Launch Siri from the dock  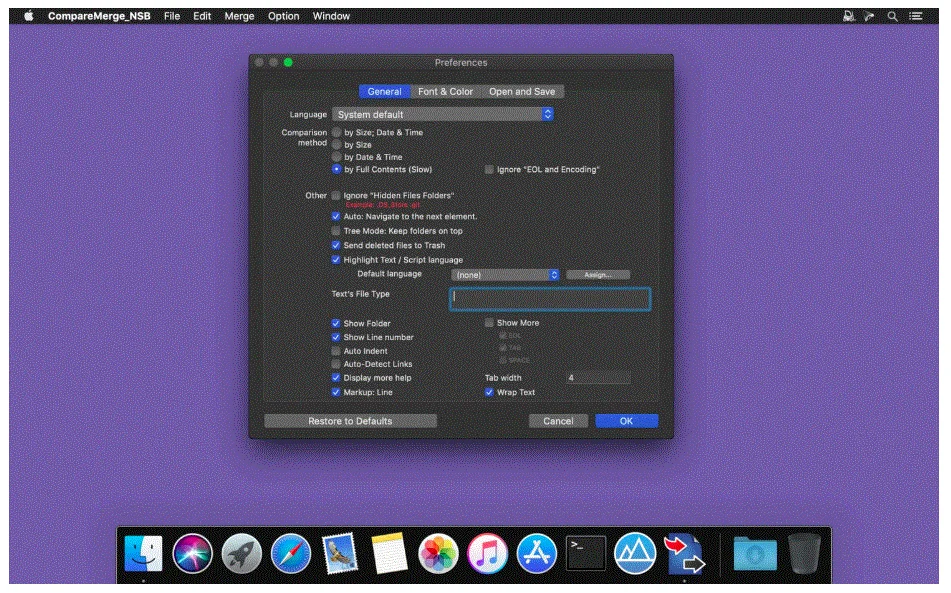click(x=192, y=554)
